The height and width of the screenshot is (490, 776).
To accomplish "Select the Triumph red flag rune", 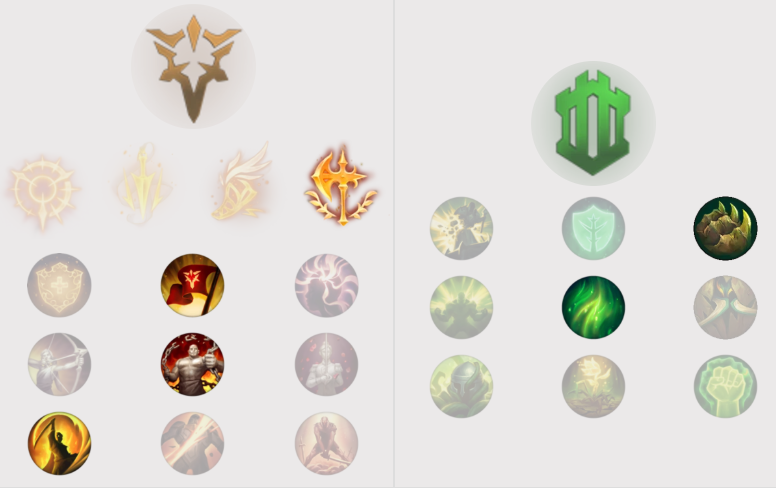I will [x=193, y=285].
